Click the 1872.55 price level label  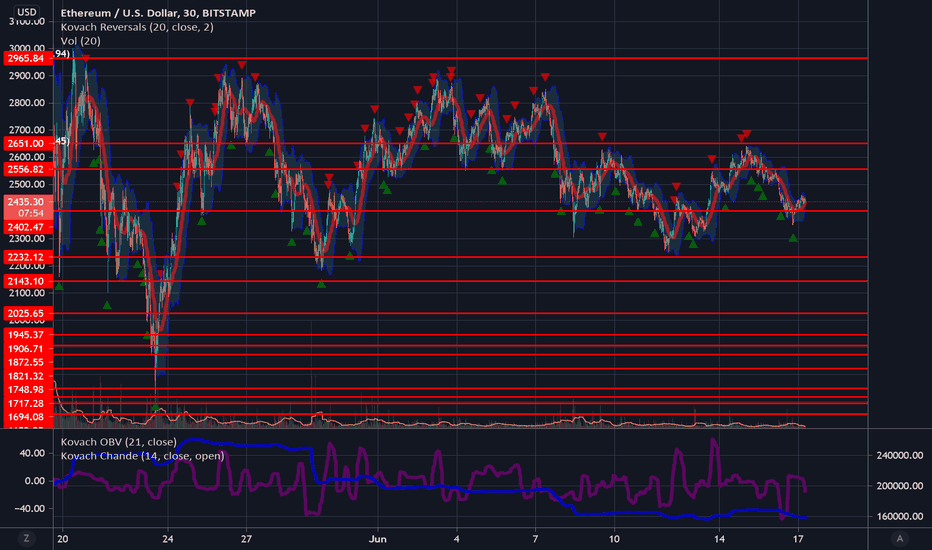click(x=26, y=362)
